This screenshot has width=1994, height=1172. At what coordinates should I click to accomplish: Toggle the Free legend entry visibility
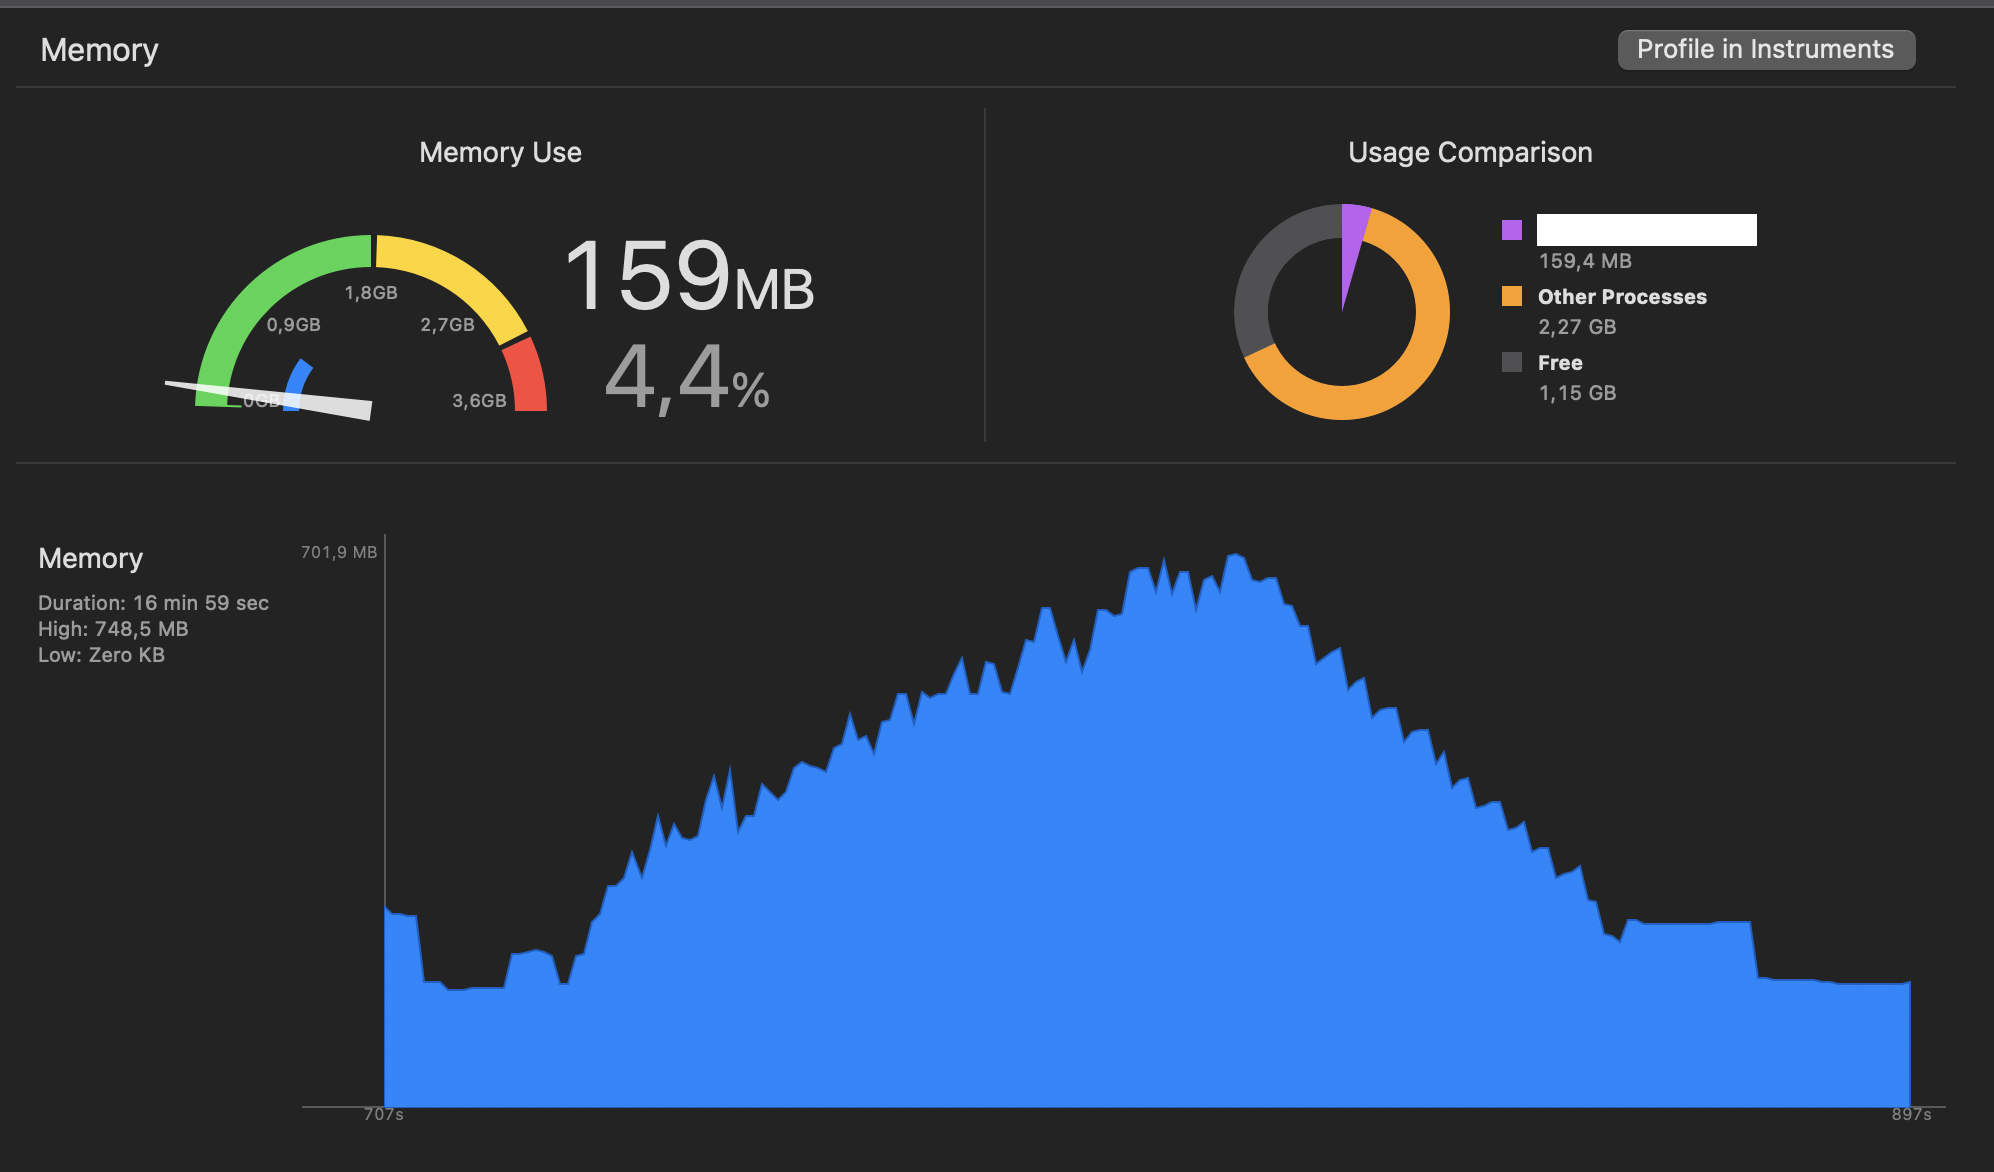(x=1559, y=362)
